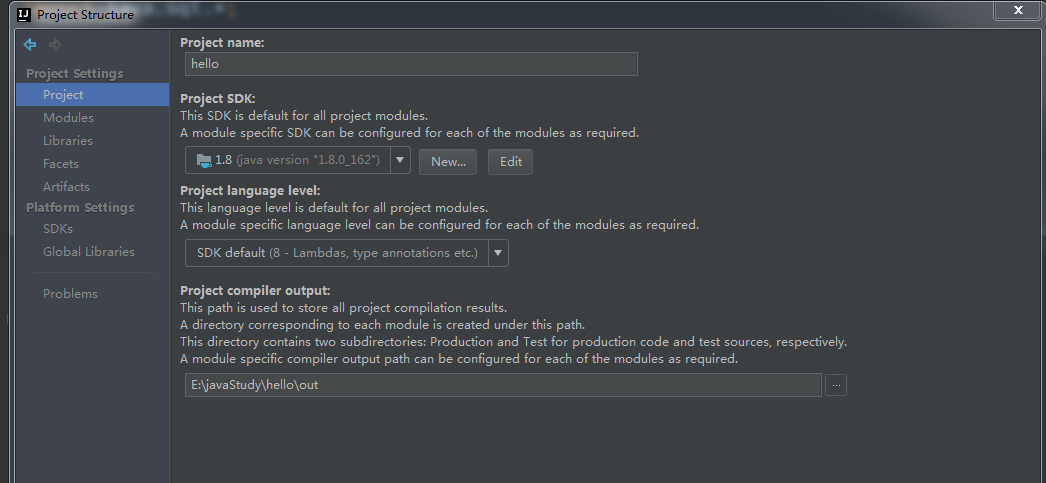1046x483 pixels.
Task: View the Problems section
Action: pyautogui.click(x=70, y=294)
